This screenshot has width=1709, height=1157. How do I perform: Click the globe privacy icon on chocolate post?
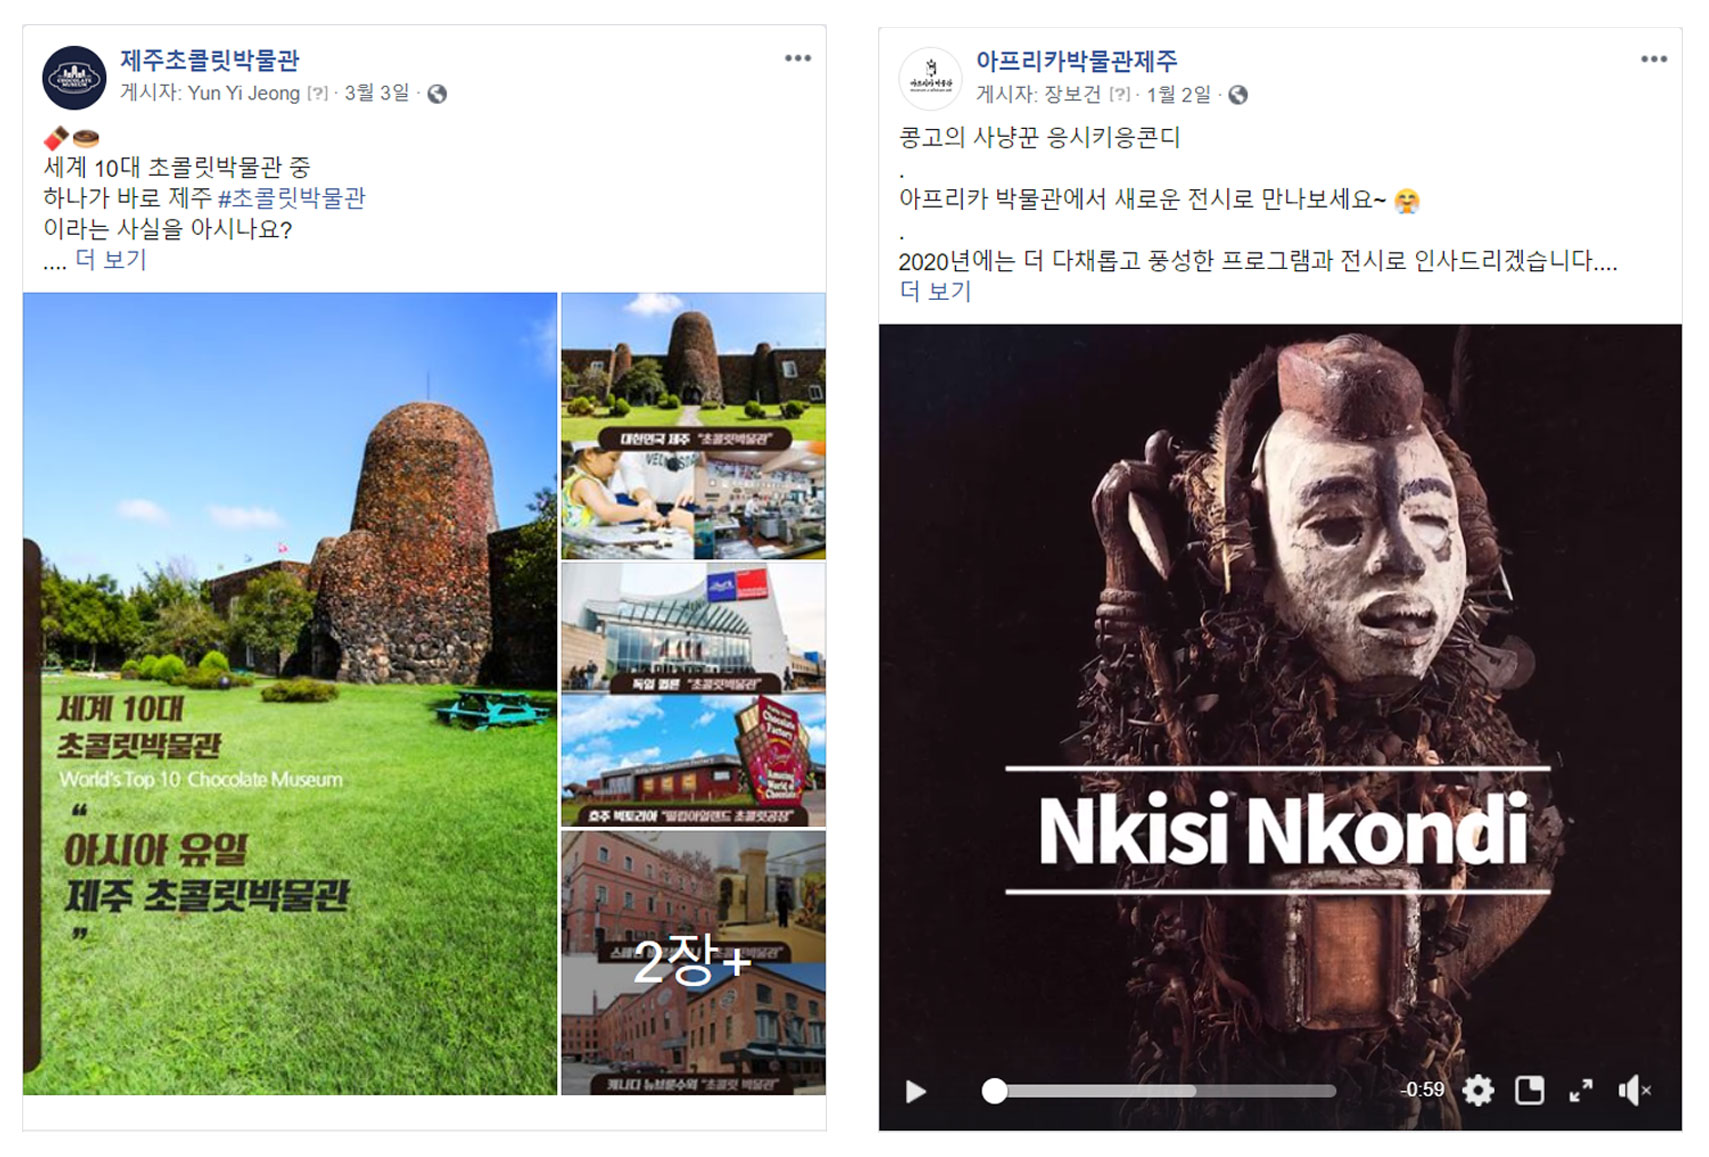click(x=437, y=94)
